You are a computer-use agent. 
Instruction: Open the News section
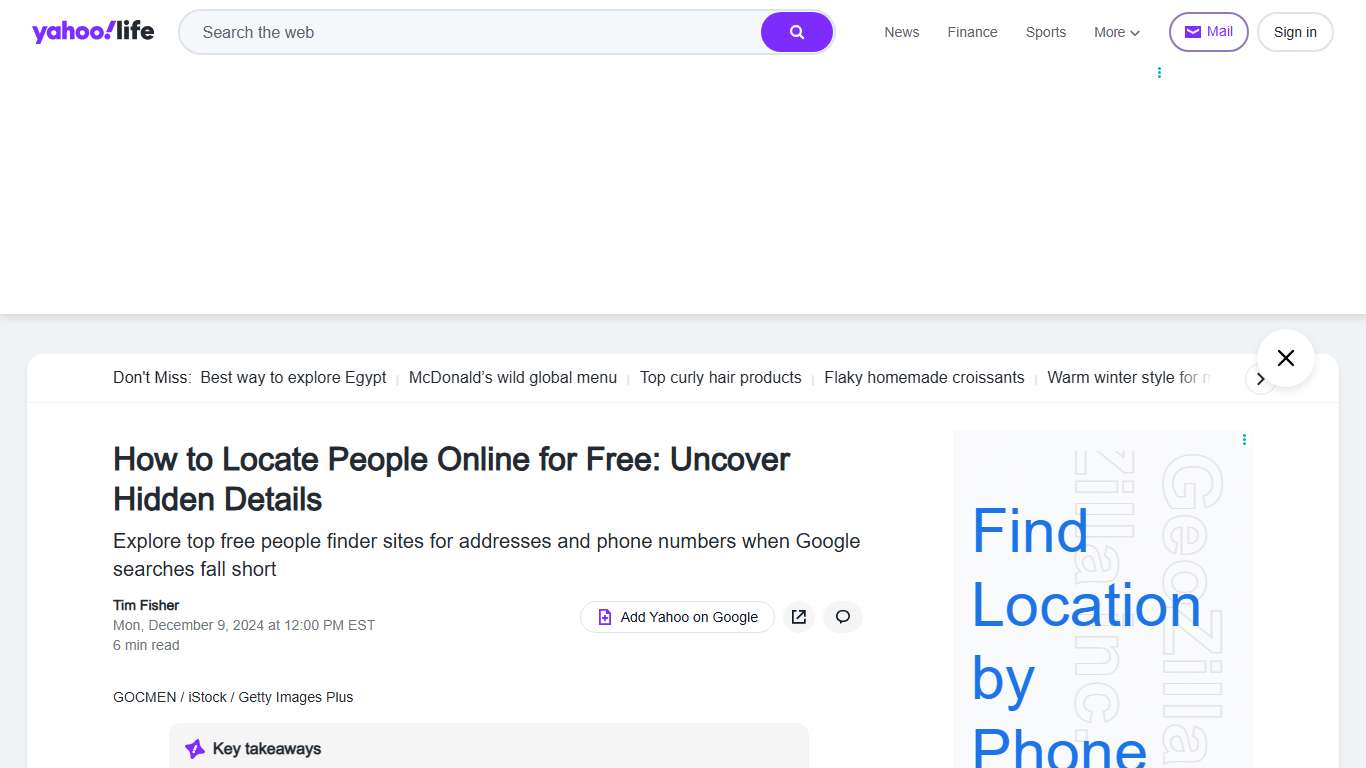click(x=901, y=32)
